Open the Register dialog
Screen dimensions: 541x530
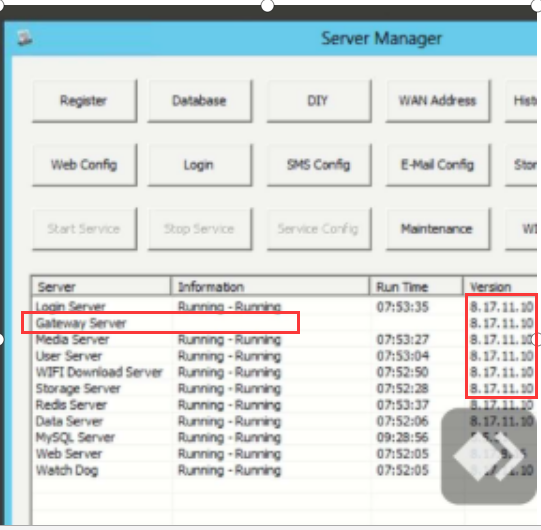pyautogui.click(x=85, y=101)
